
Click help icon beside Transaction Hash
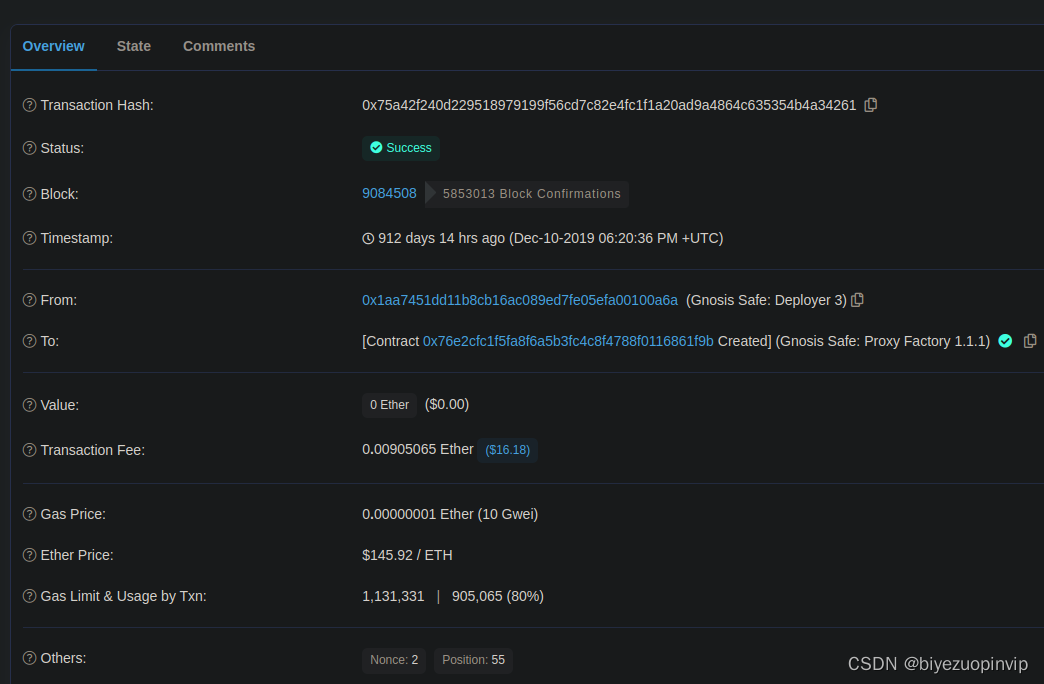[x=30, y=105]
